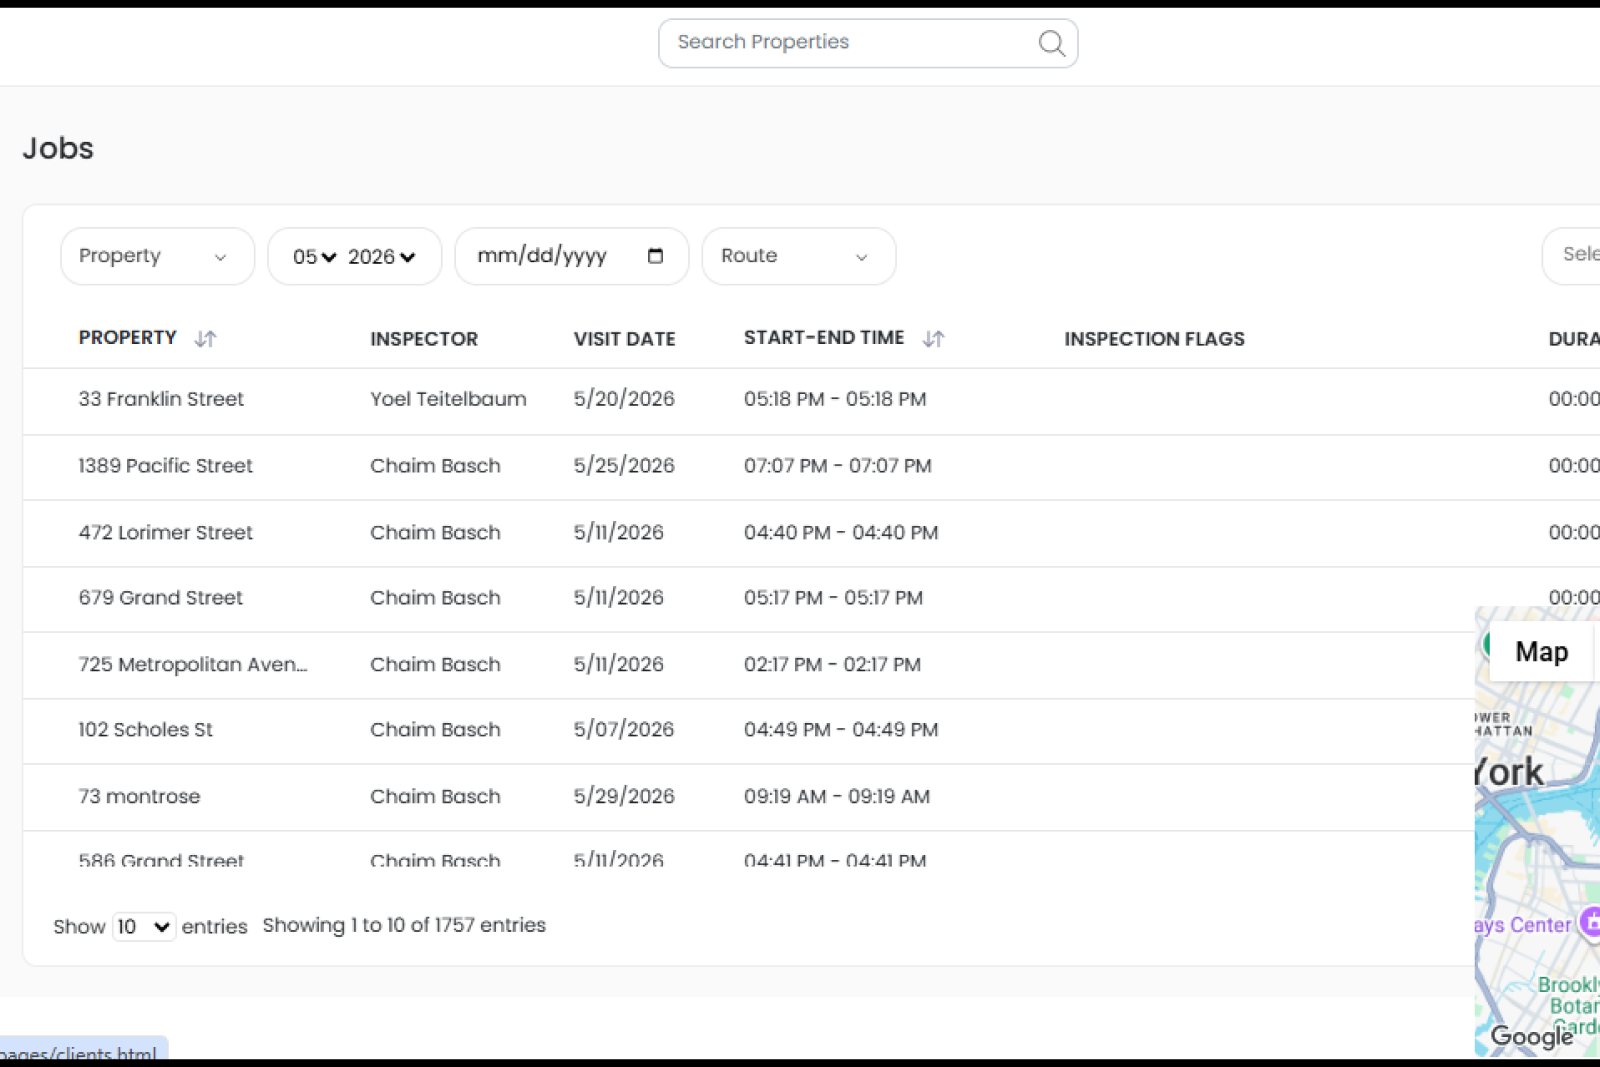Click time 09:19 AM - 09:19 AM
The height and width of the screenshot is (1067, 1600).
(837, 797)
